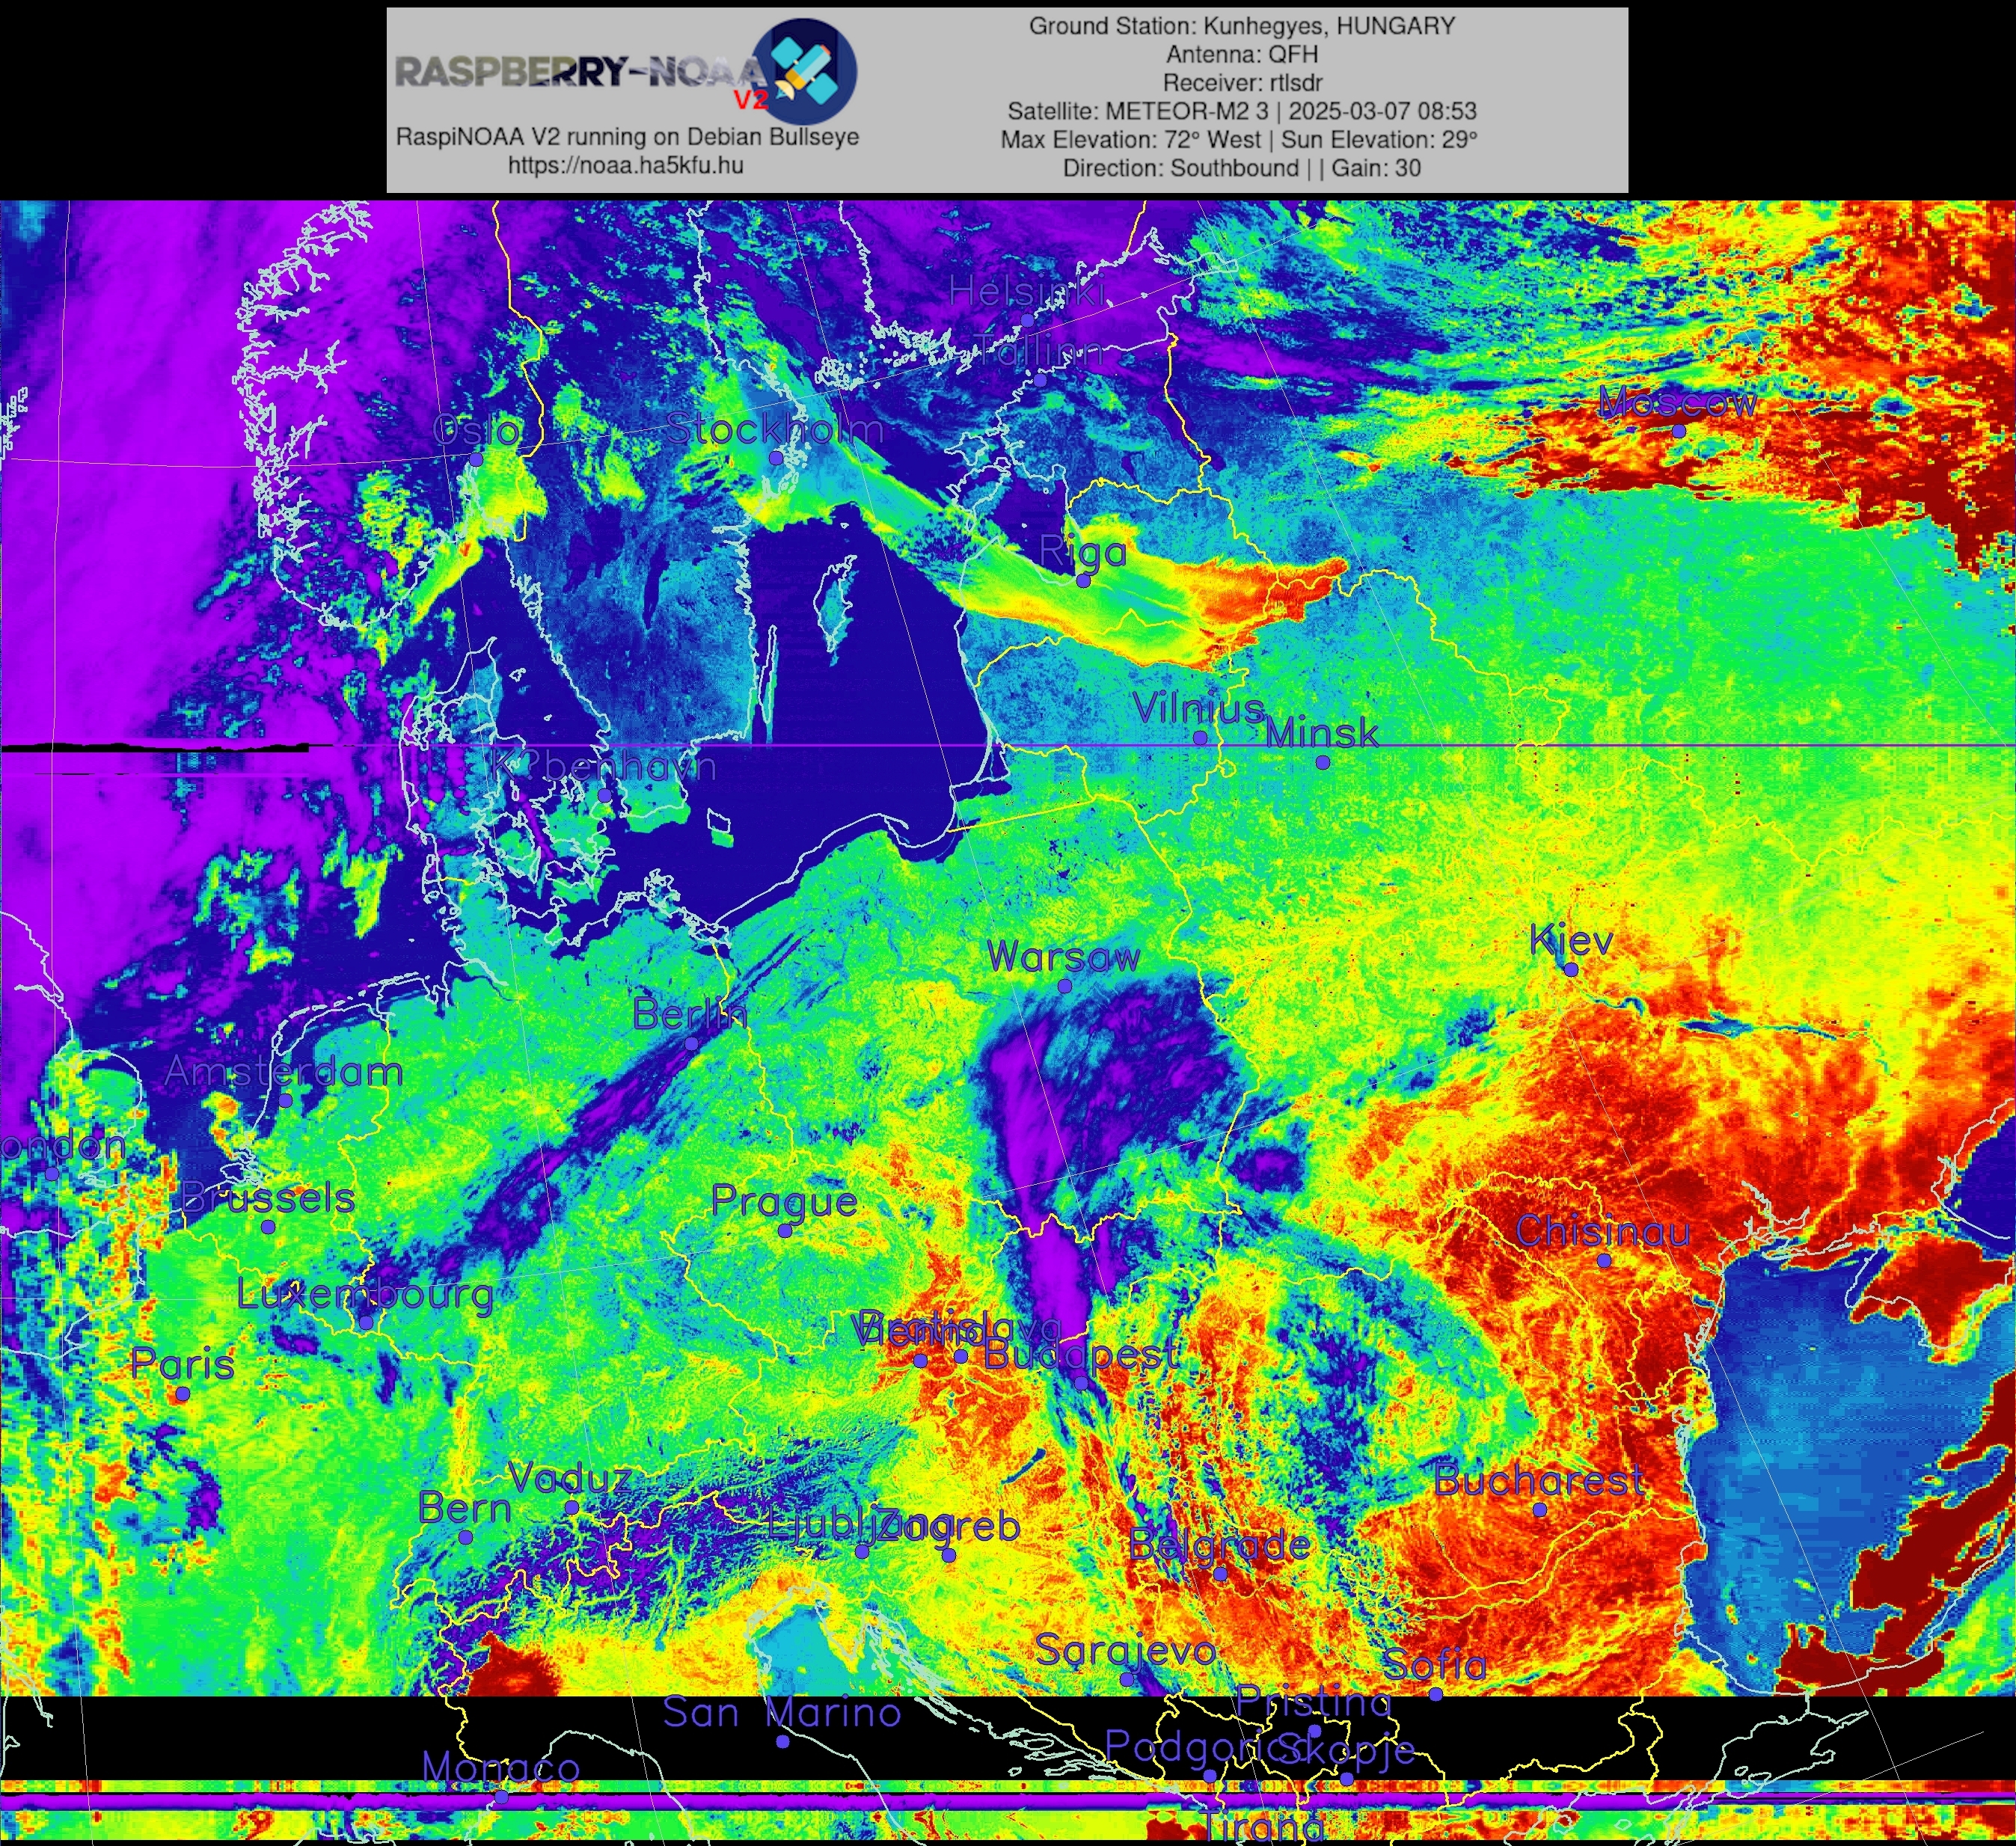Click the Riga city label
Viewport: 2016px width, 1846px height.
tap(1083, 552)
